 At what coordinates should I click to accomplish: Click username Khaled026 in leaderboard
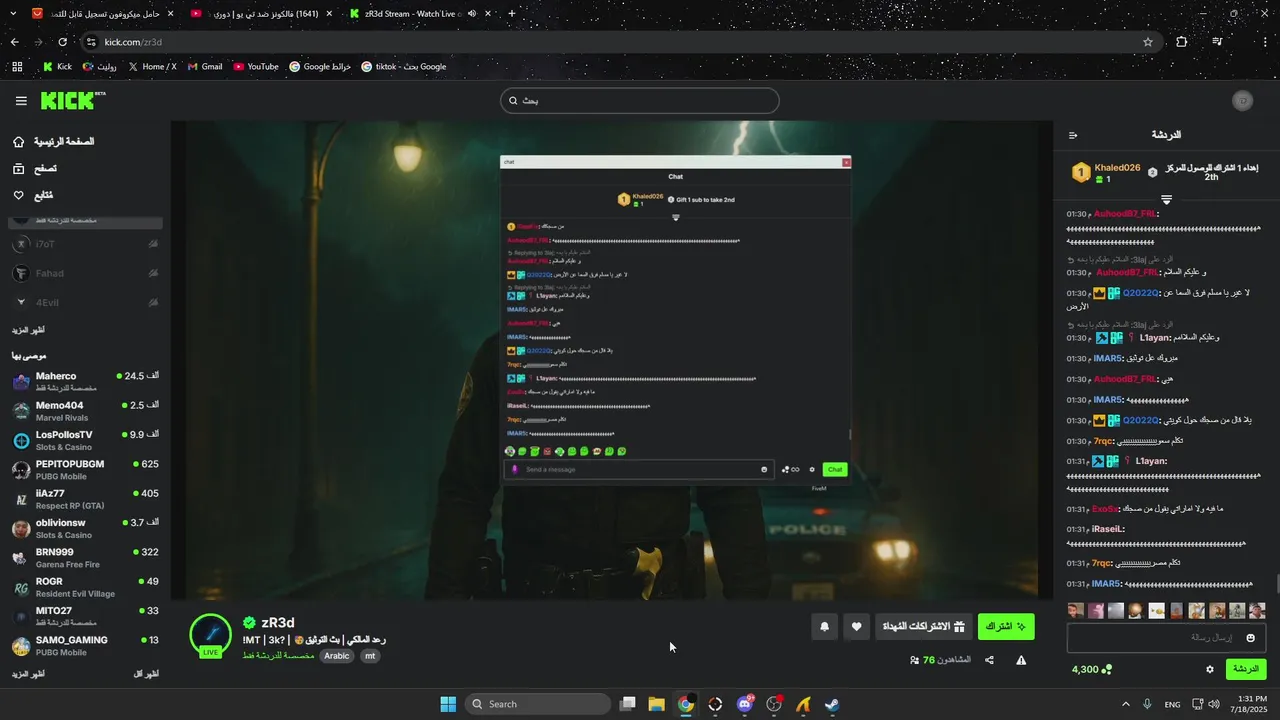tap(1117, 168)
